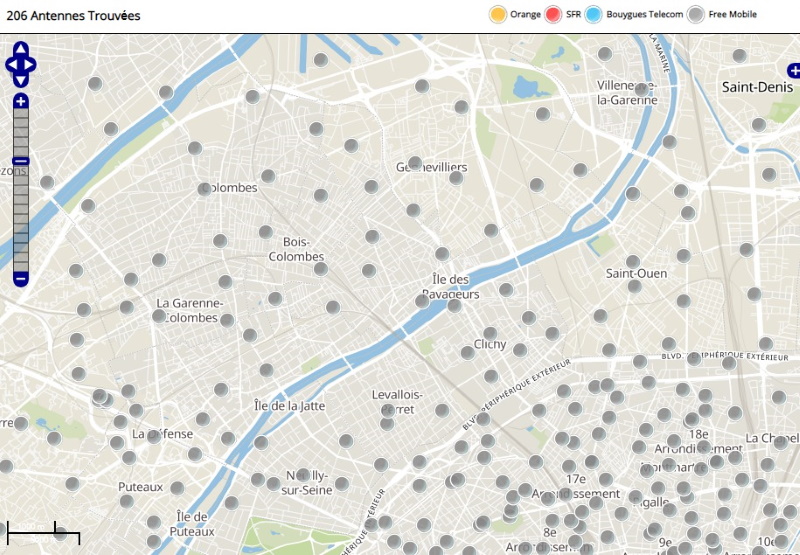Pan the map down with the arrow
Screen dimensions: 800x555
pyautogui.click(x=21, y=80)
